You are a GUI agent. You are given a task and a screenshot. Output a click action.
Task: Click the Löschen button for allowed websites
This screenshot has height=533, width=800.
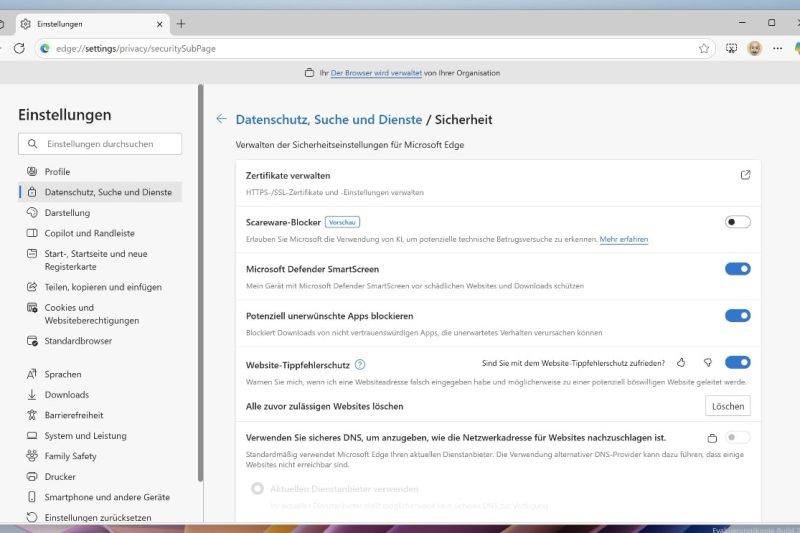pos(728,406)
